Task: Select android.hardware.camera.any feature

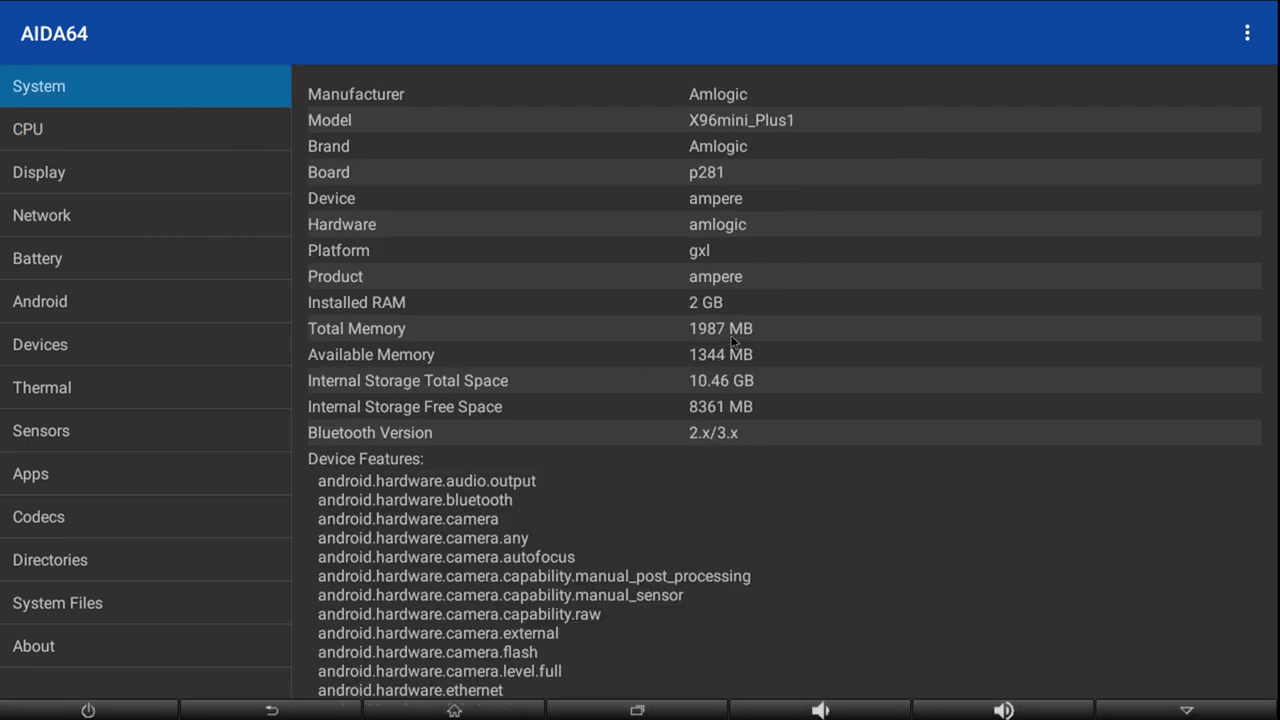Action: point(423,538)
